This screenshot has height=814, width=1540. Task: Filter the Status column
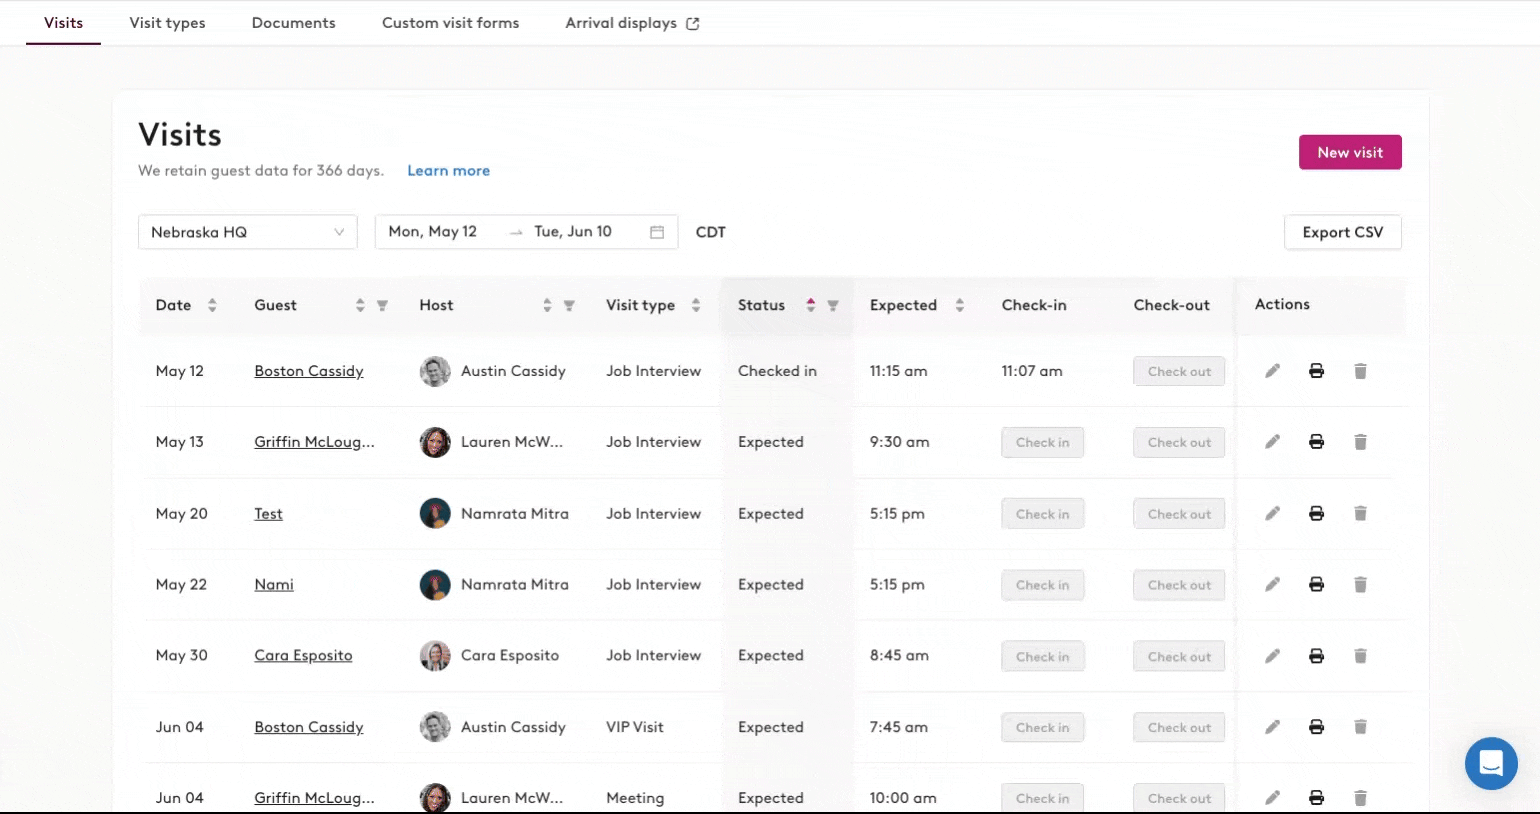(x=833, y=306)
